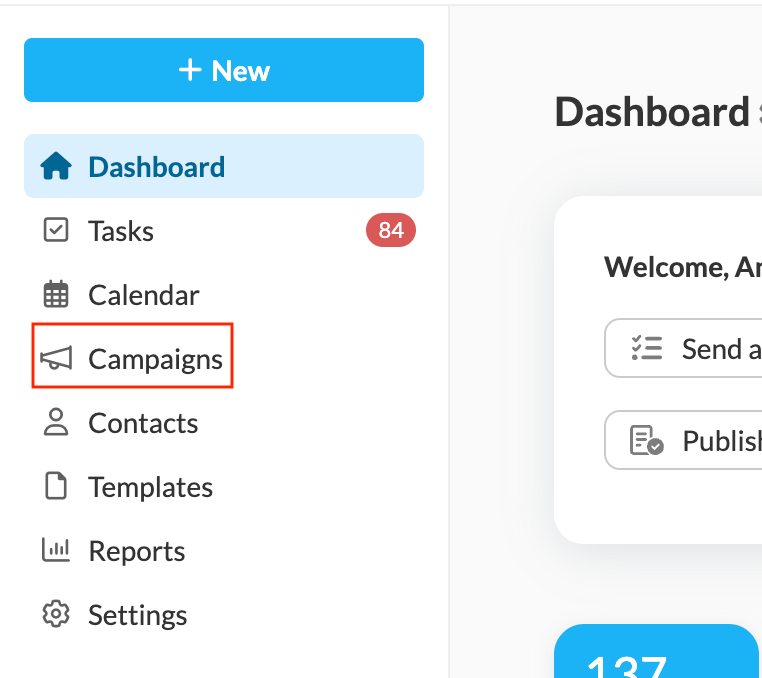
Task: Click the calendar grid icon in sidebar
Action: click(x=56, y=295)
